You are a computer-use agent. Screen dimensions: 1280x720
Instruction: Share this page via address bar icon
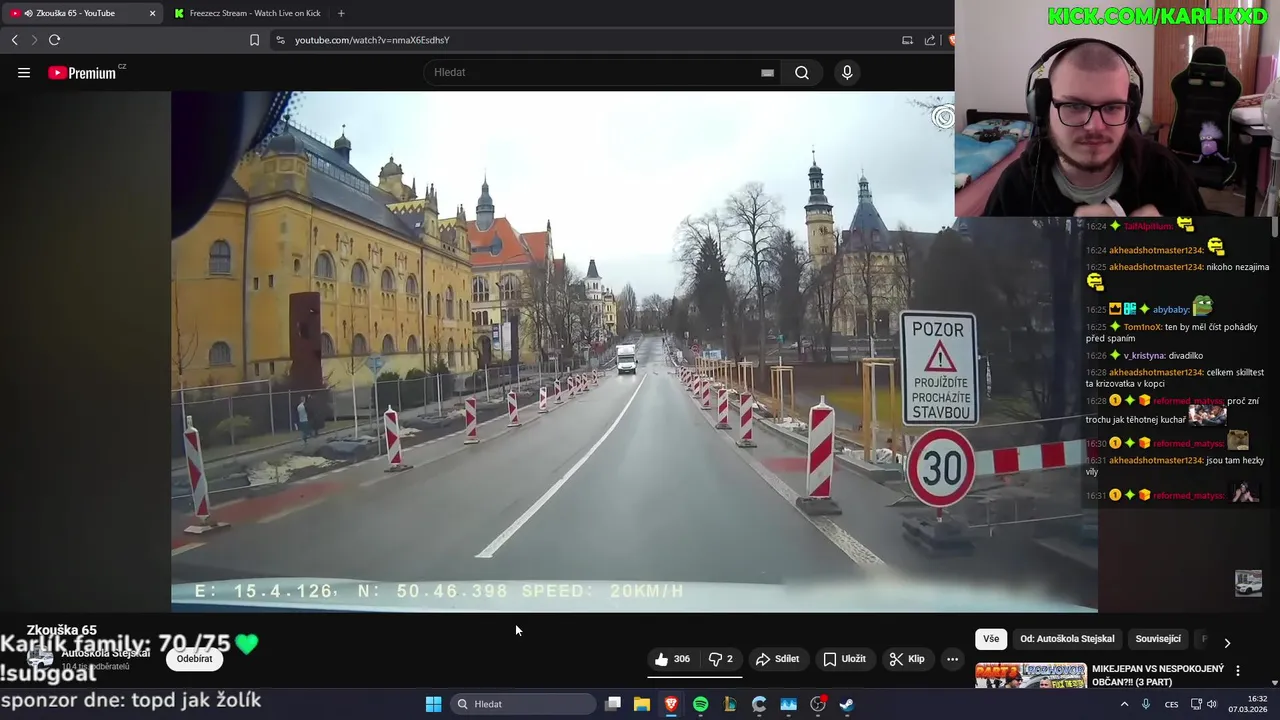click(x=930, y=40)
